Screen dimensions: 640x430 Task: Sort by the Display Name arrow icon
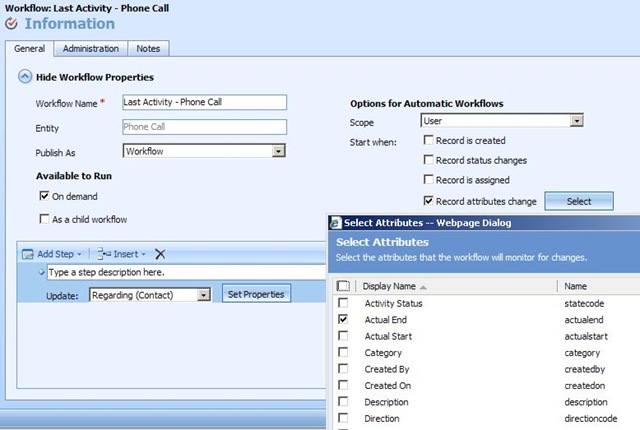pos(423,287)
